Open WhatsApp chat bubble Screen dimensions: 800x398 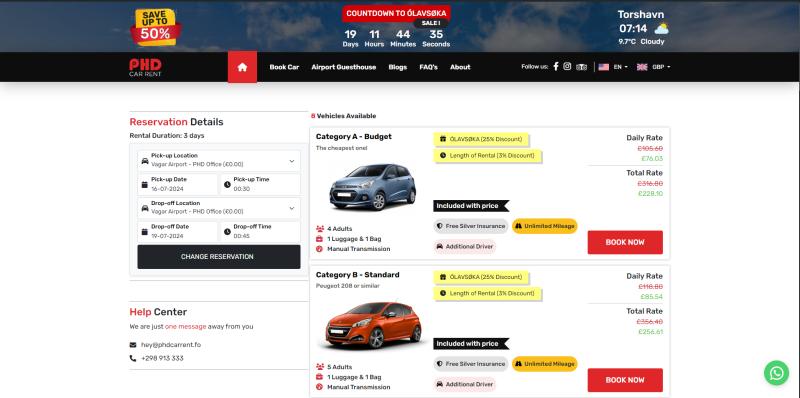coord(776,373)
